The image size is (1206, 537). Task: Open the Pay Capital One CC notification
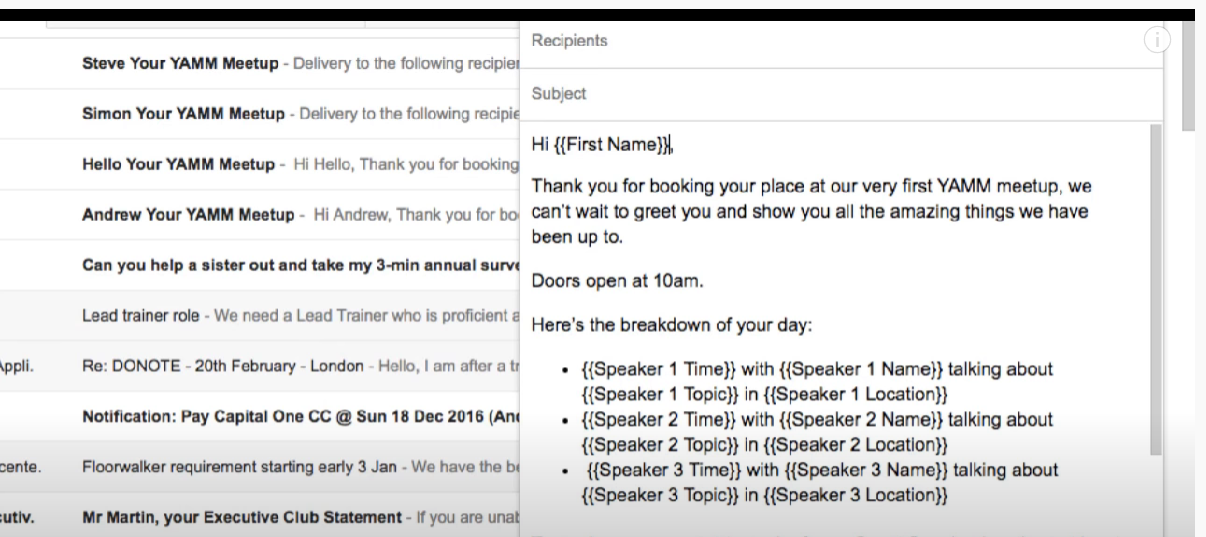pos(300,416)
